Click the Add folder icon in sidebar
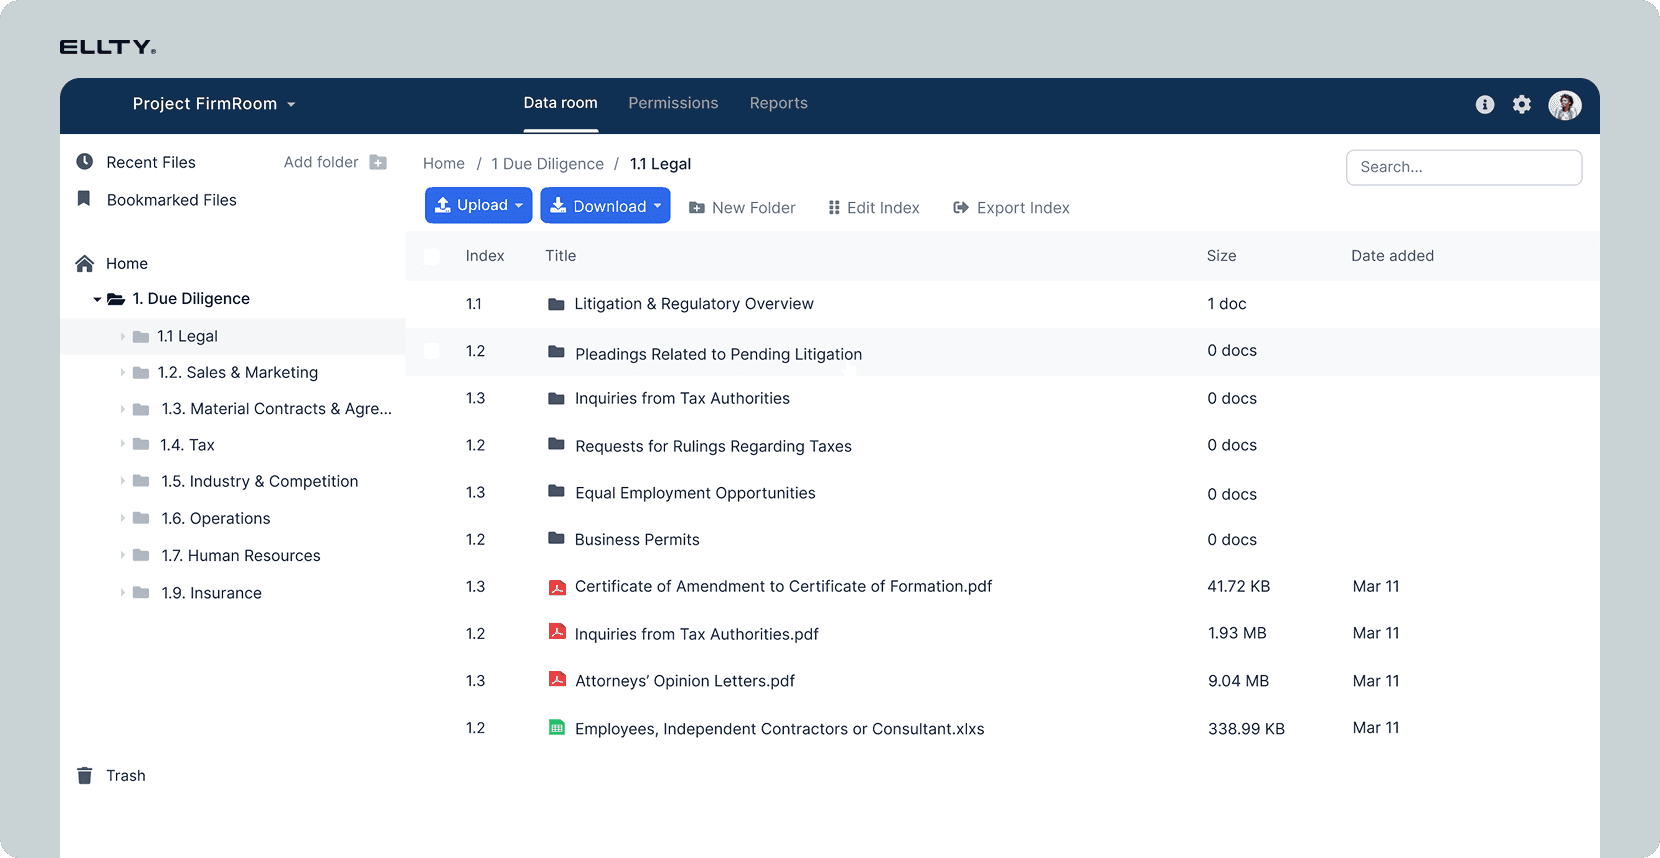Image resolution: width=1660 pixels, height=858 pixels. (x=378, y=162)
